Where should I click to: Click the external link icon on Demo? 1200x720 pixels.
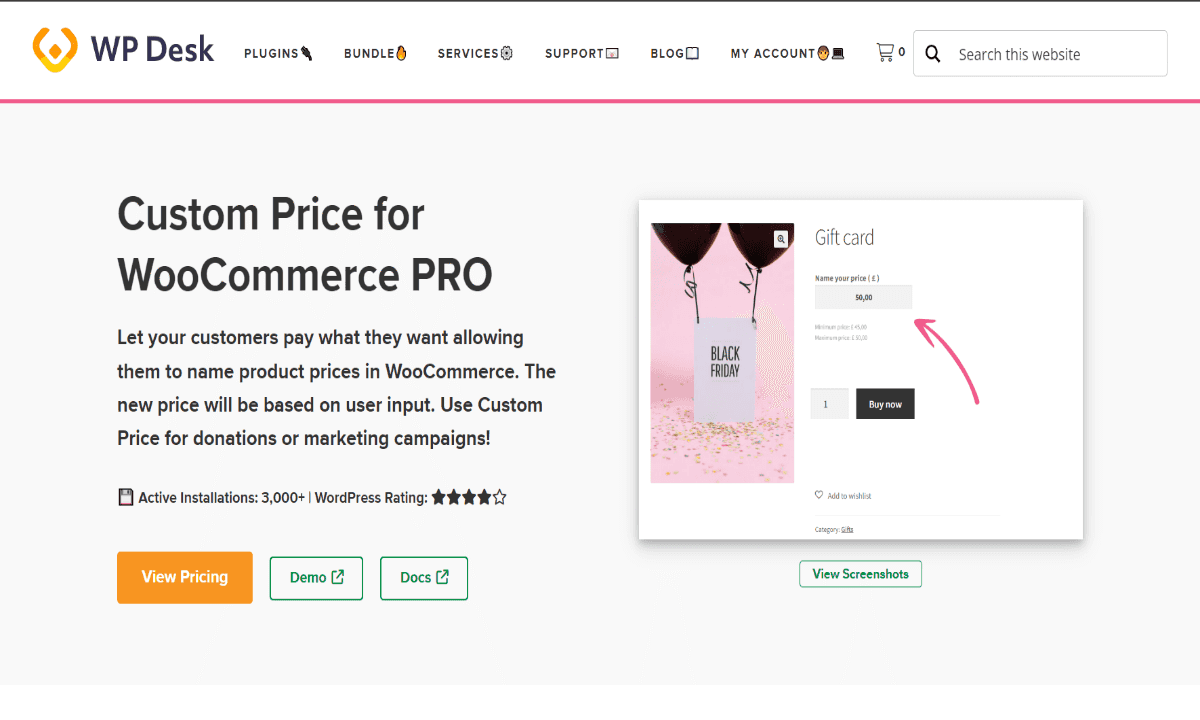tap(338, 577)
